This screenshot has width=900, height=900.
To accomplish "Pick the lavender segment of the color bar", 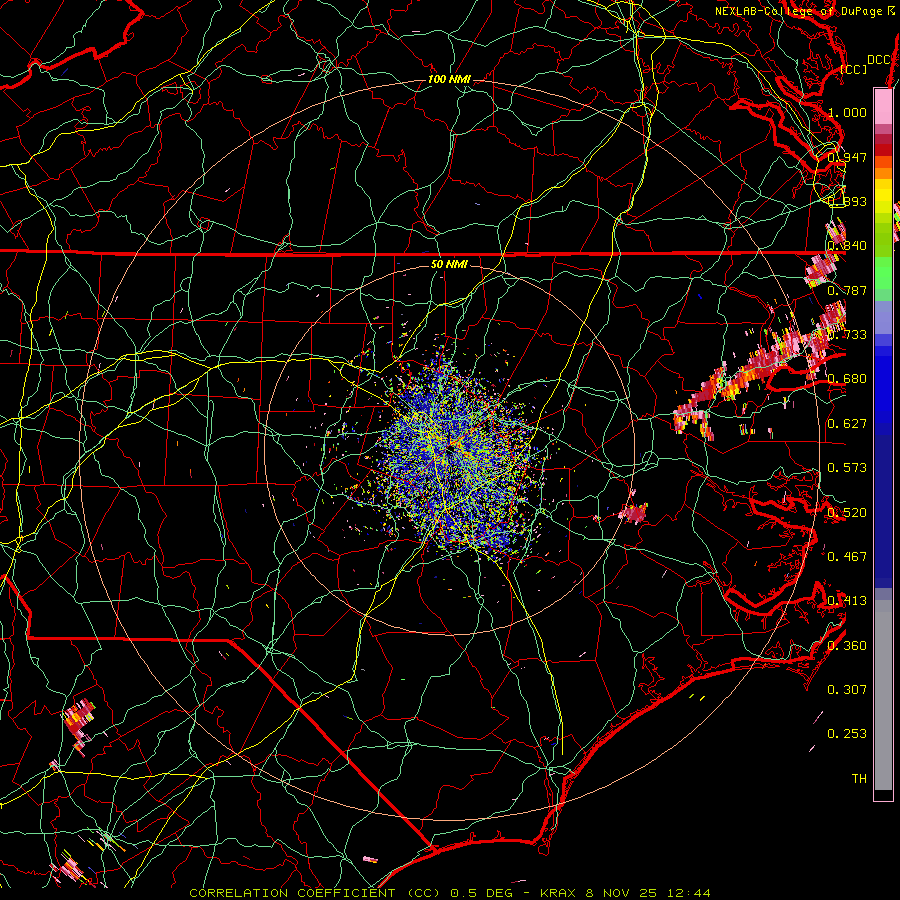I will [x=883, y=316].
